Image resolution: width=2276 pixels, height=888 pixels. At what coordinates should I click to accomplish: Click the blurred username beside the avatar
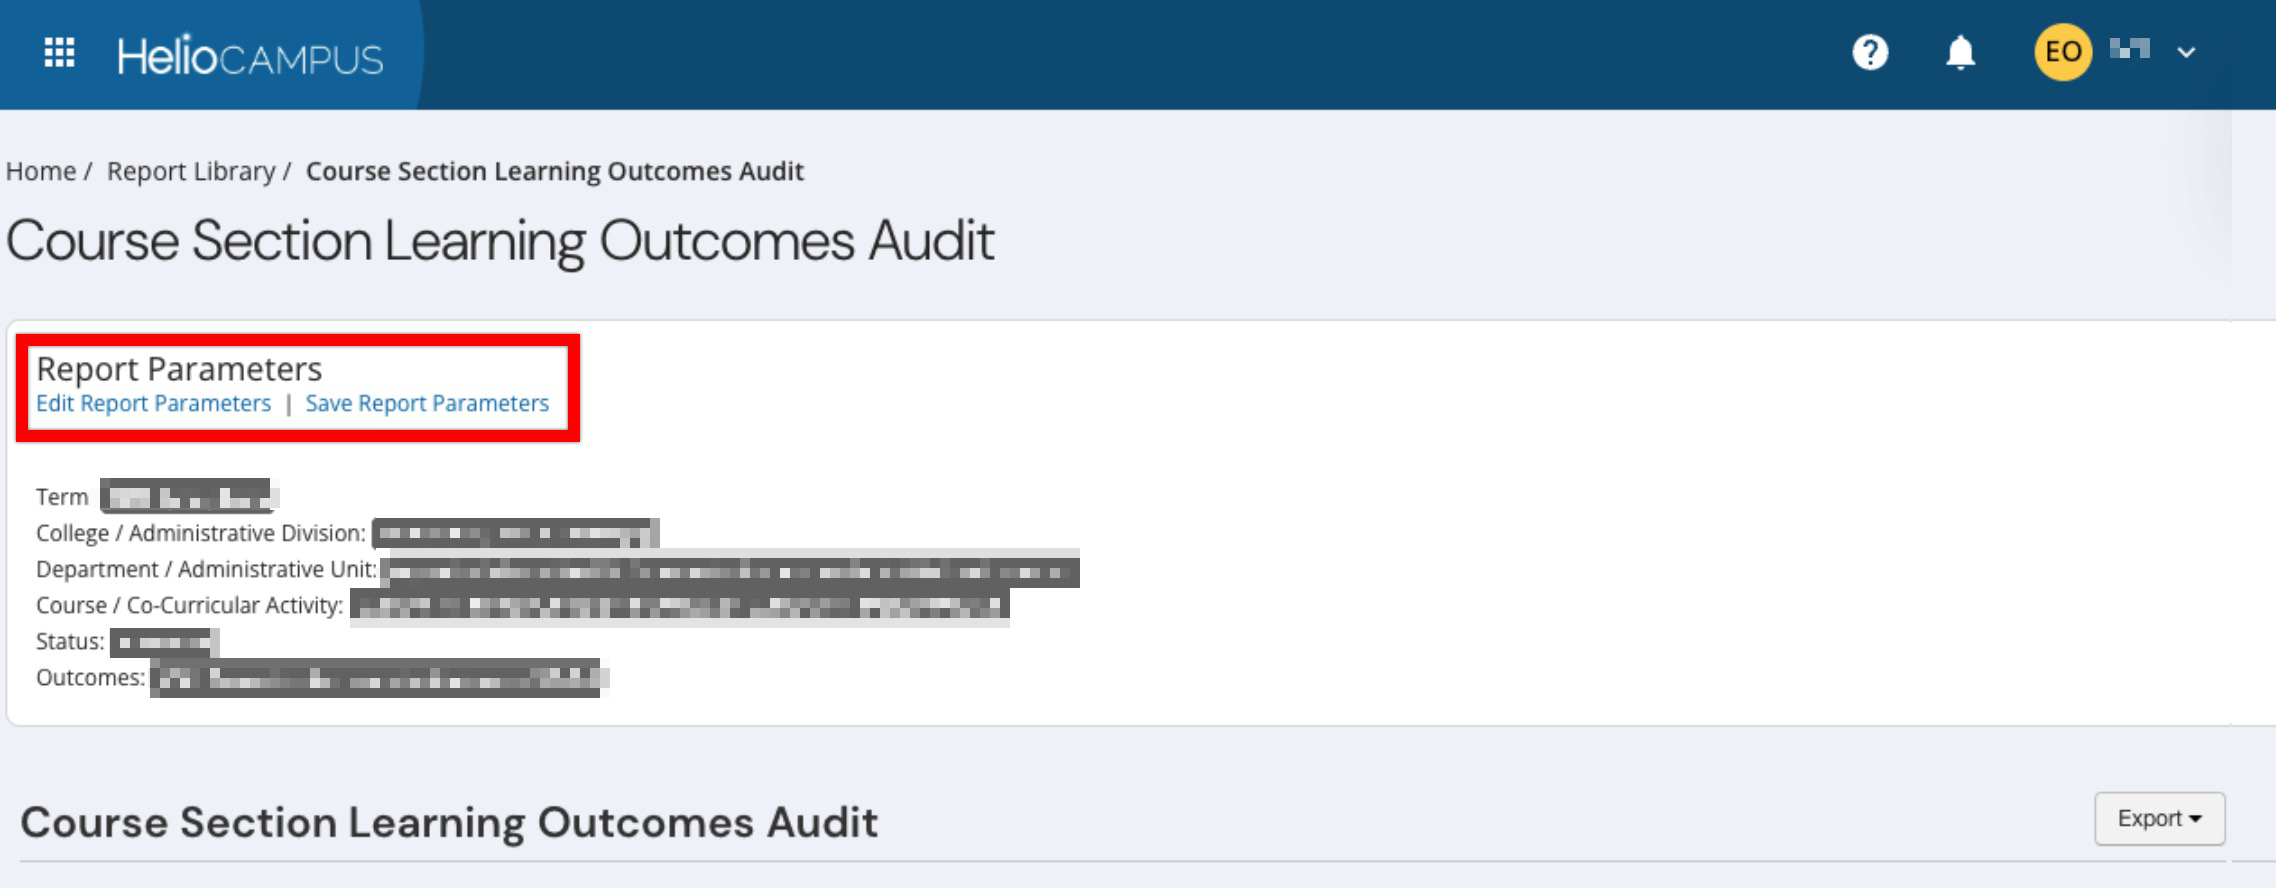coord(2129,49)
